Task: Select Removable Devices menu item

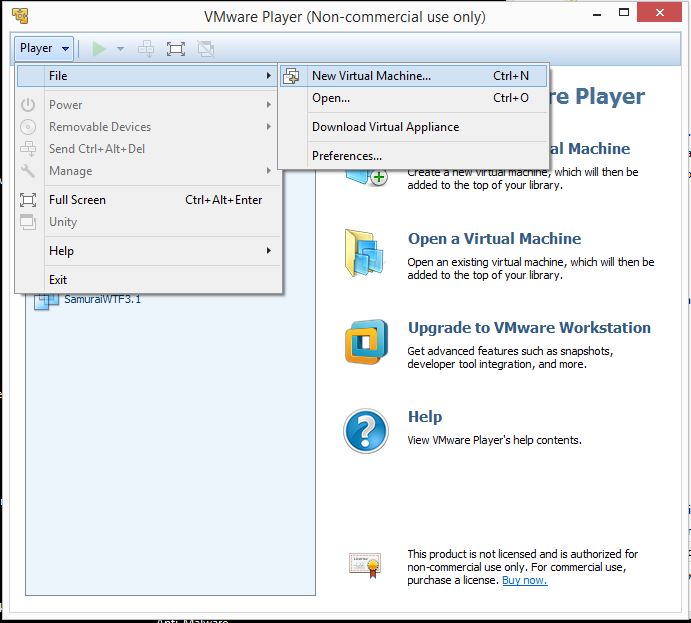Action: 148,127
